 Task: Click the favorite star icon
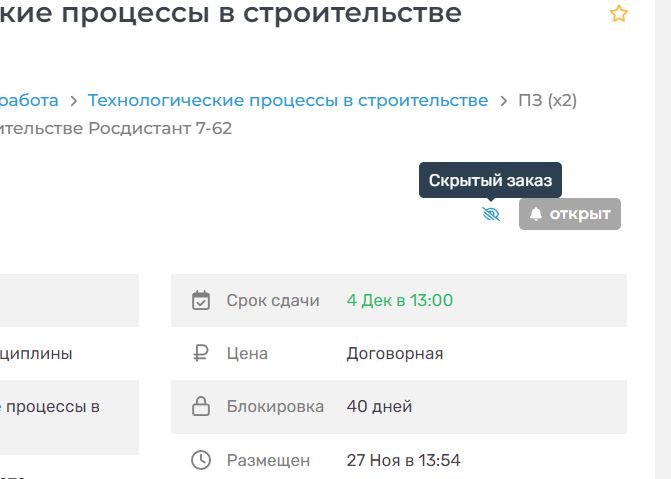pos(619,14)
